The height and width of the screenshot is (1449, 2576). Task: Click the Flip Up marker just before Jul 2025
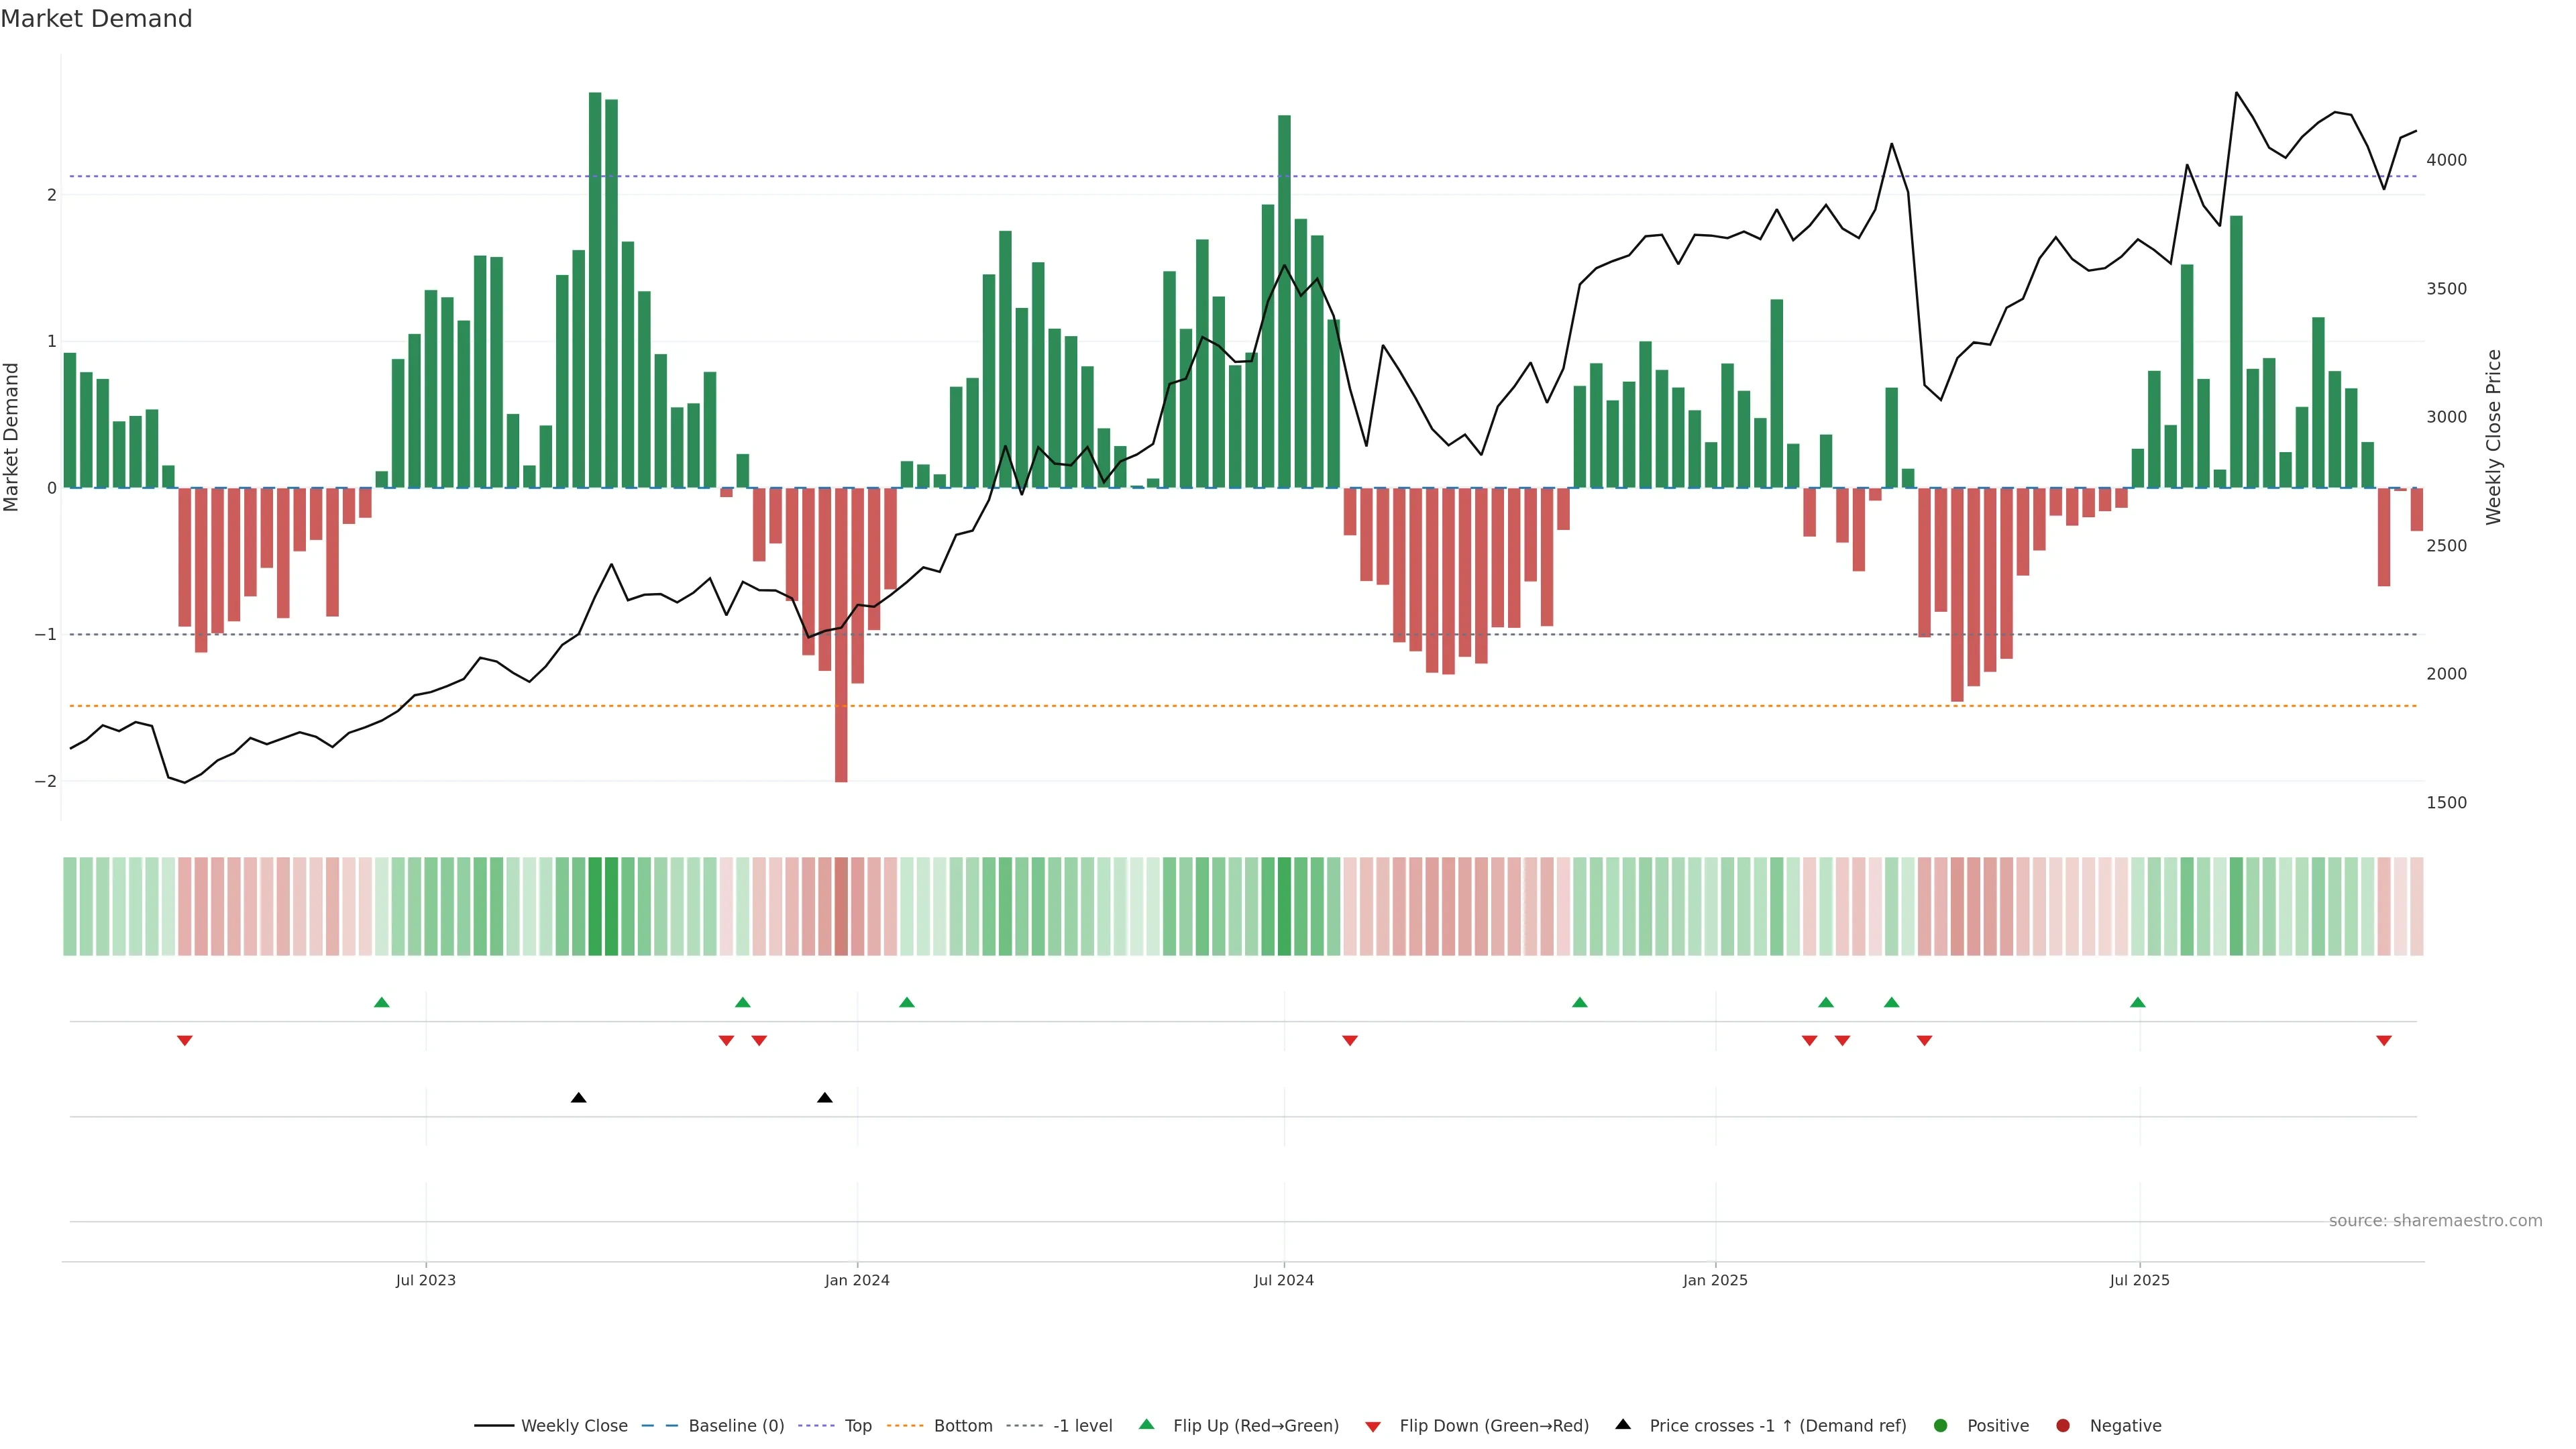2138,1002
